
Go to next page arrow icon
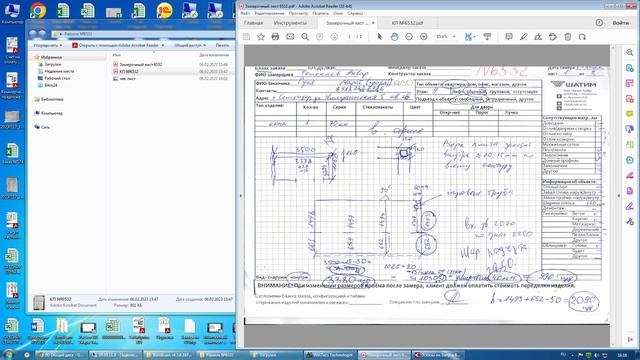pyautogui.click(x=334, y=37)
